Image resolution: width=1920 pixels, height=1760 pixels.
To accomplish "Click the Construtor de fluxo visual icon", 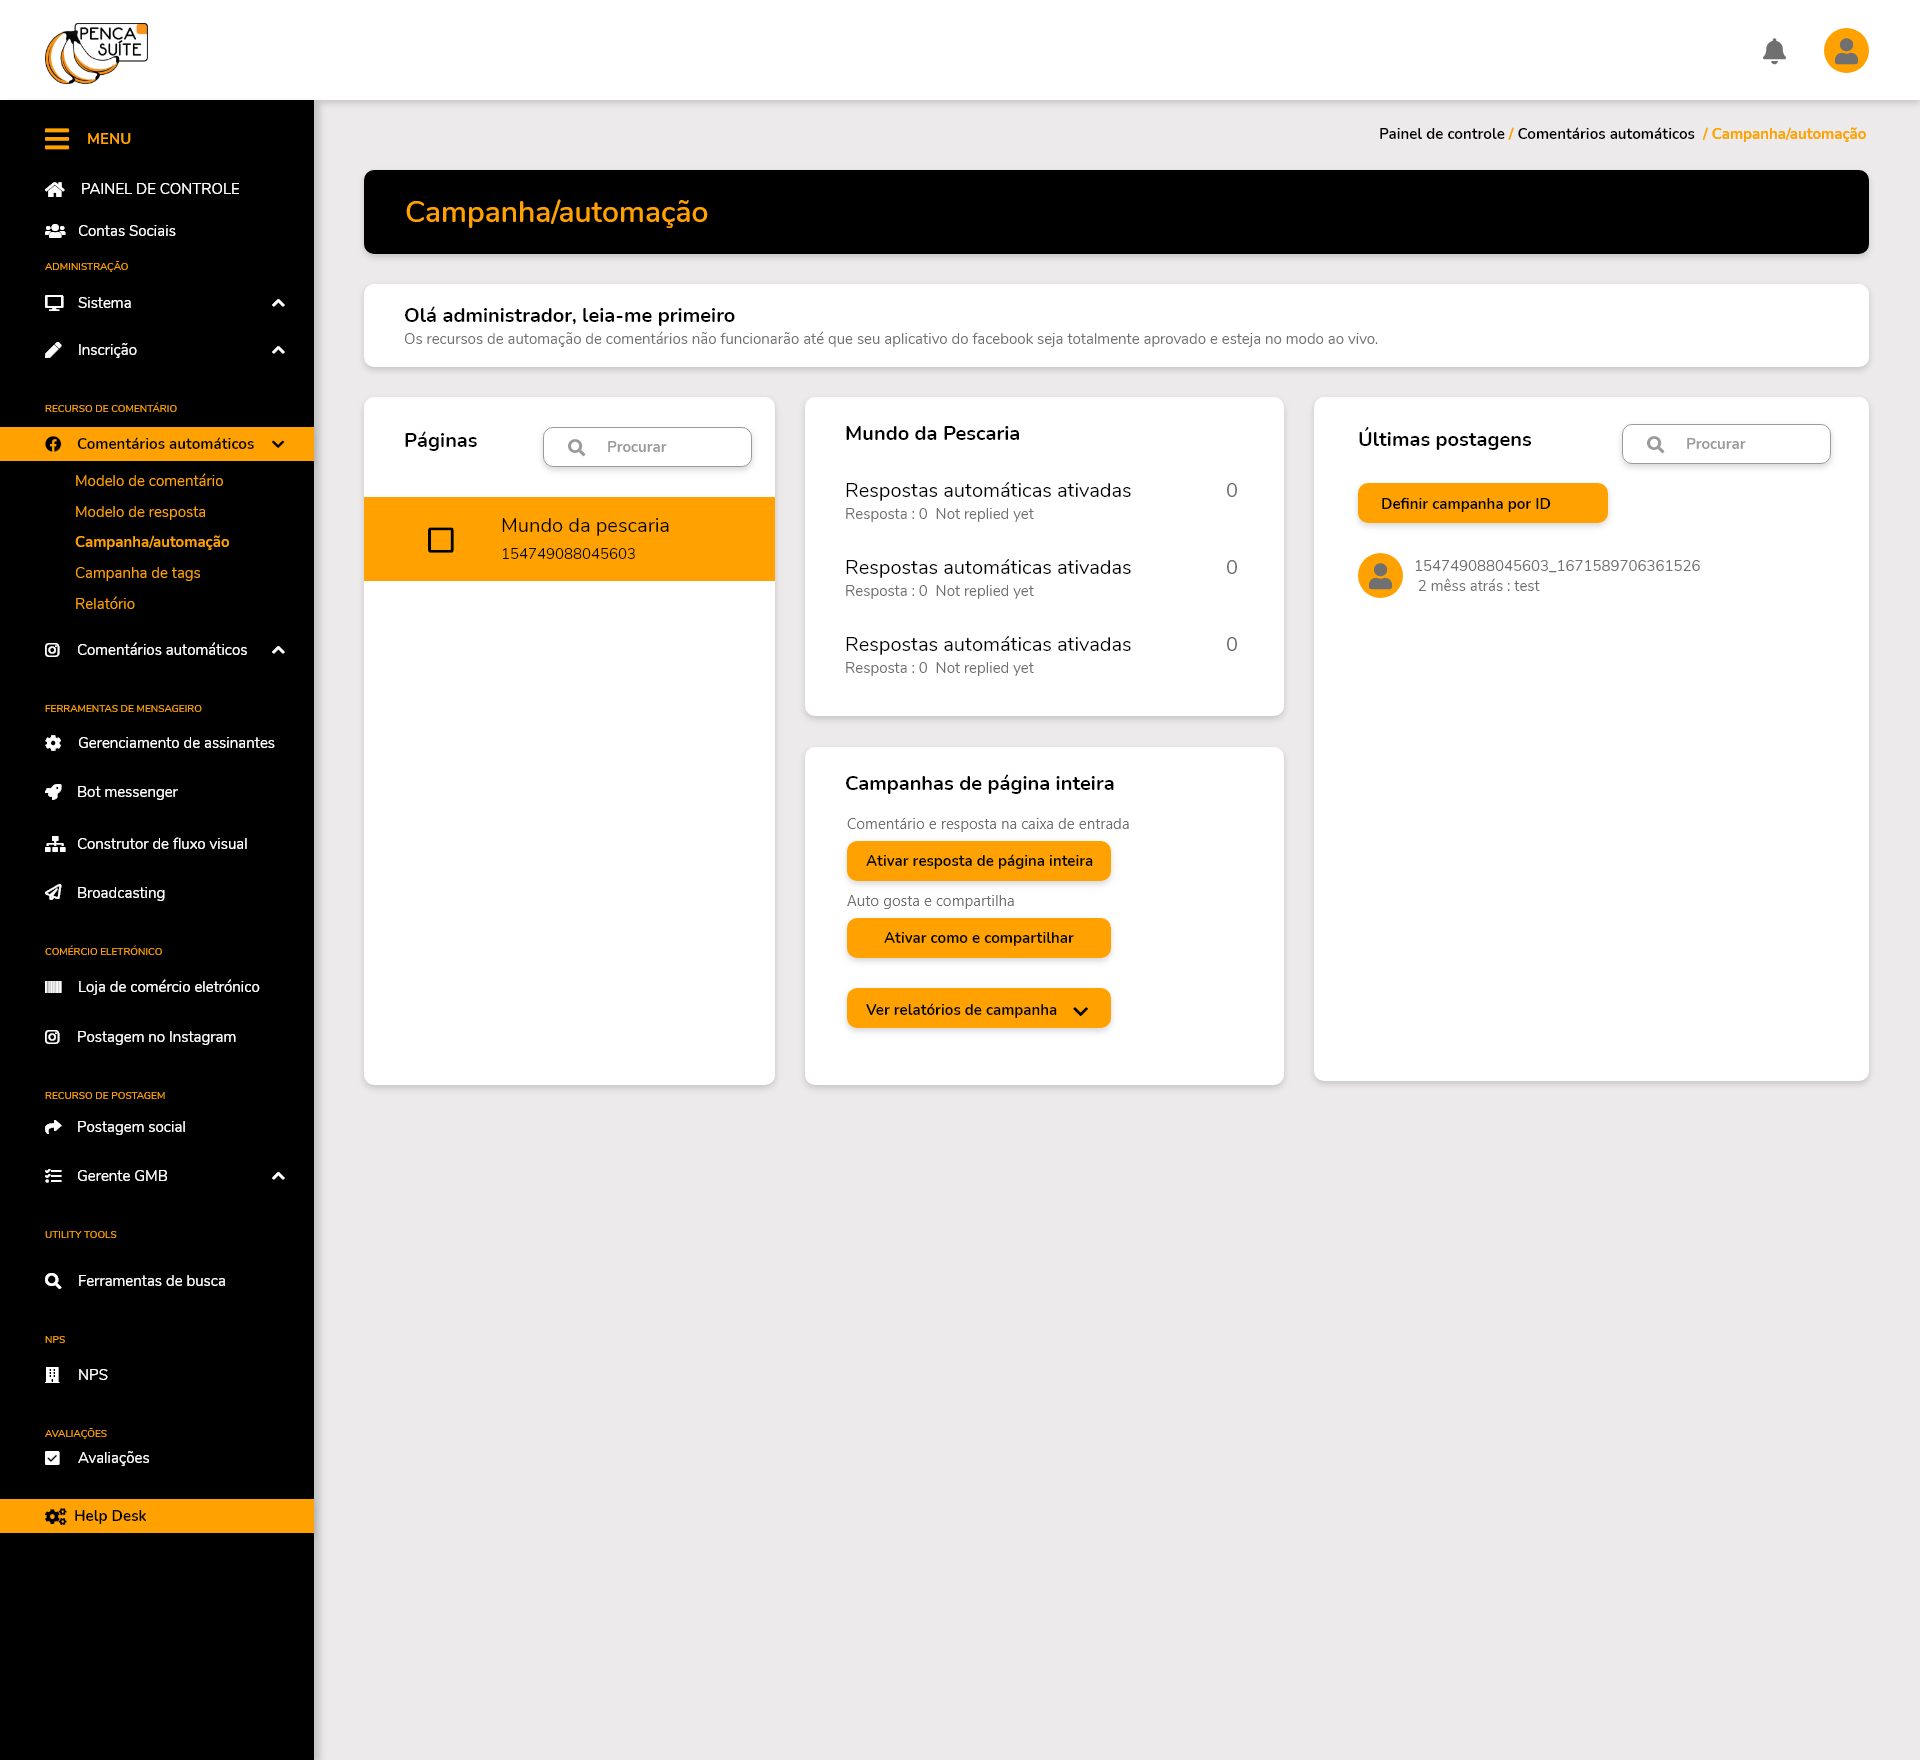I will [x=54, y=844].
